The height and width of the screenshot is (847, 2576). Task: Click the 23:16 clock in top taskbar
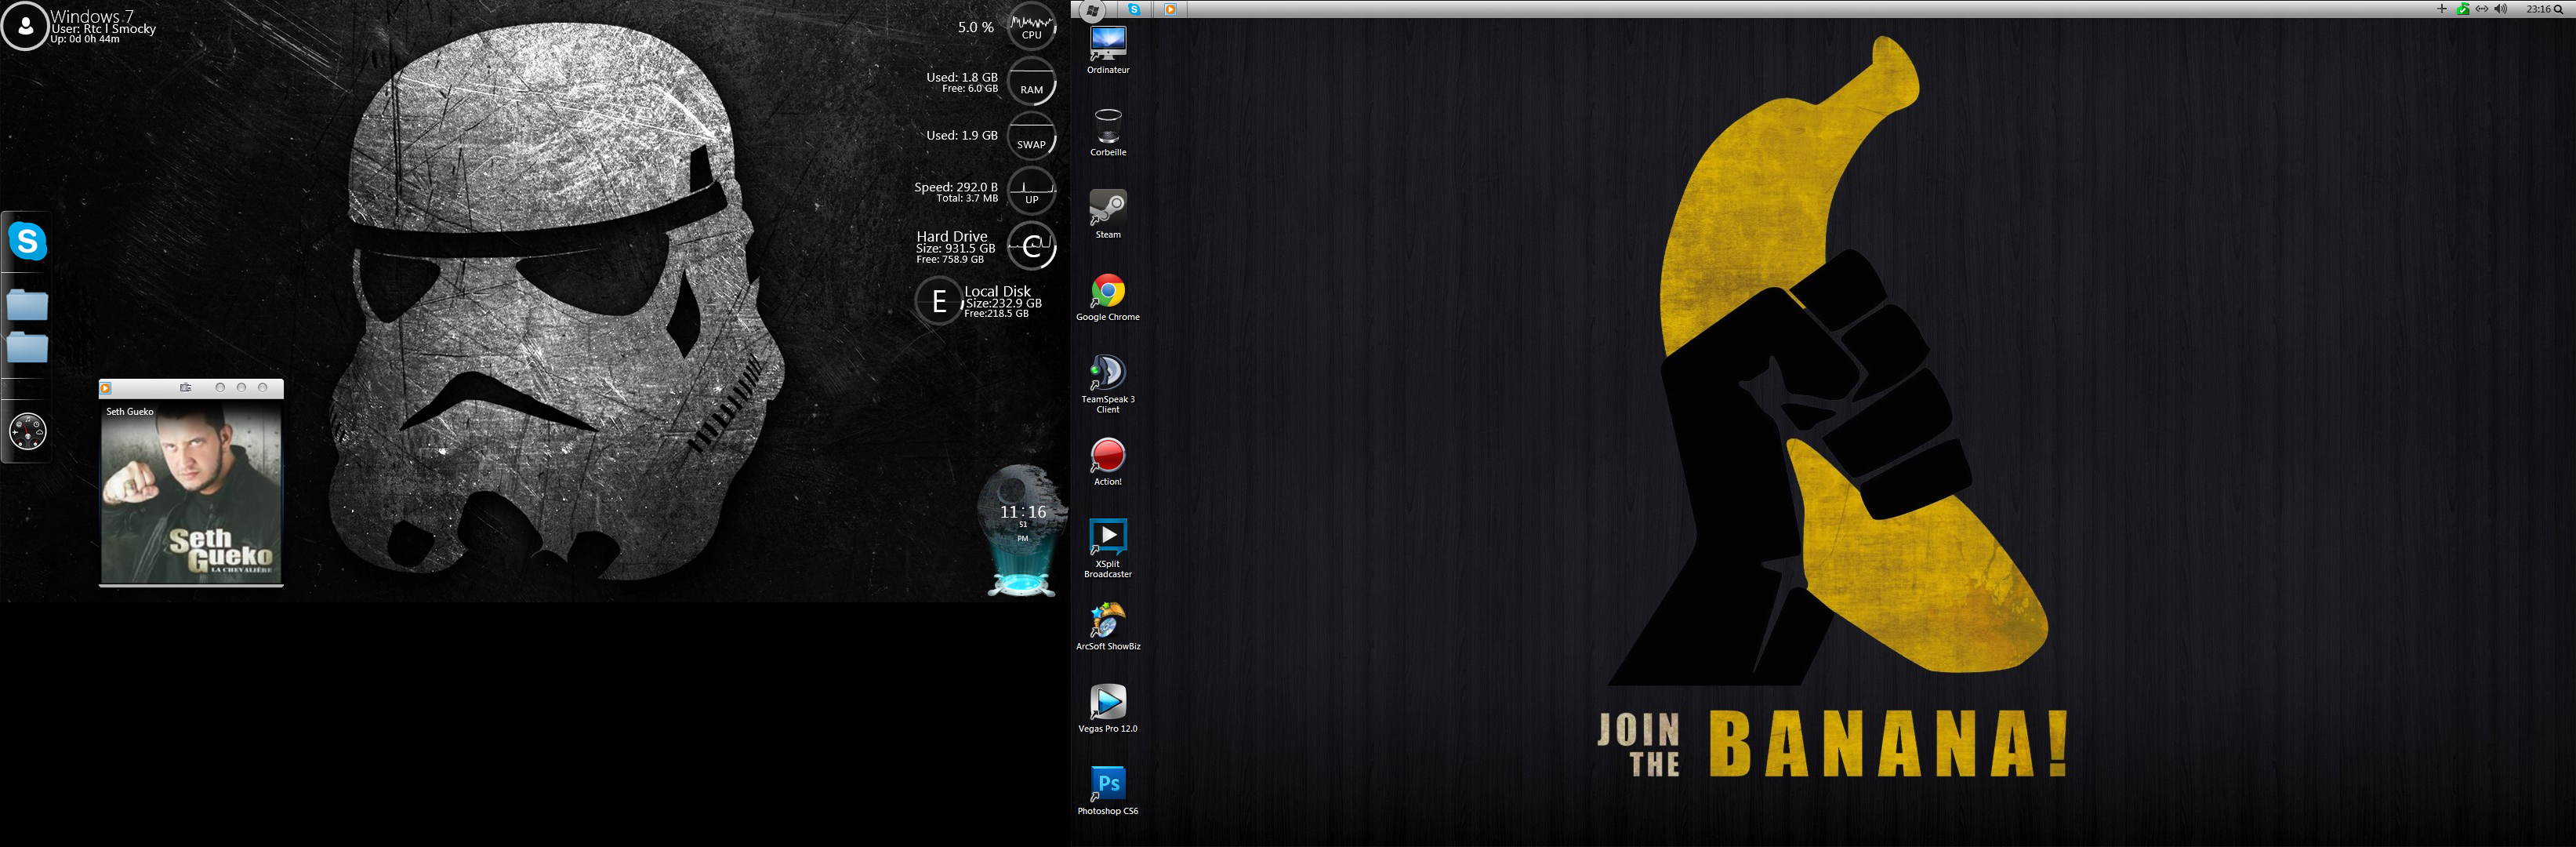pos(2538,9)
